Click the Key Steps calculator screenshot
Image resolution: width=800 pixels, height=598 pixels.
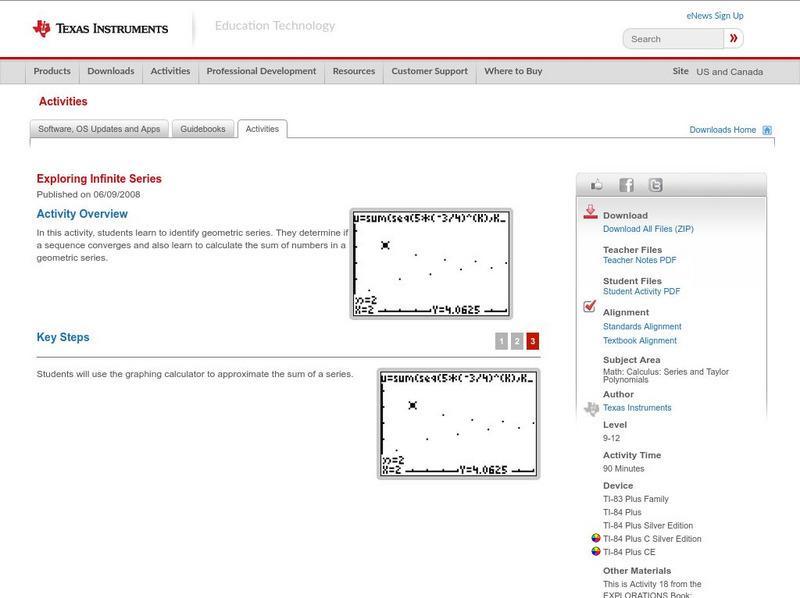458,424
